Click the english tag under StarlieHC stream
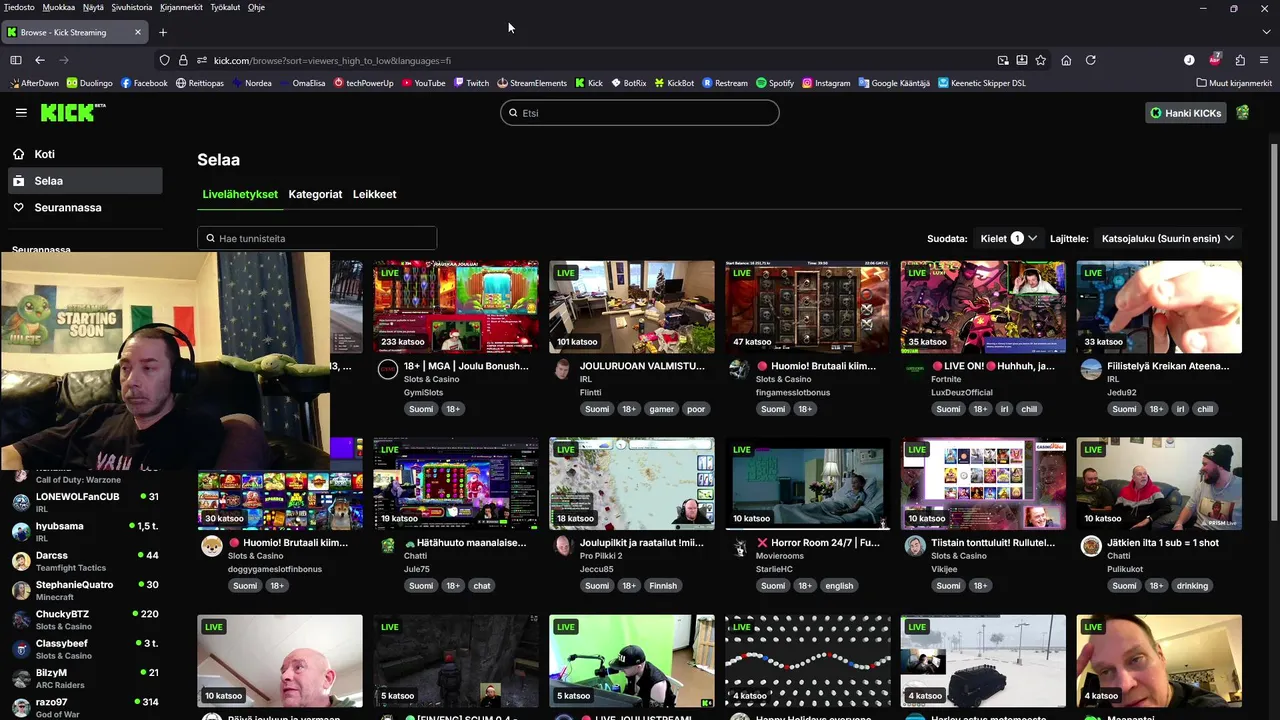This screenshot has width=1280, height=720. tap(839, 586)
